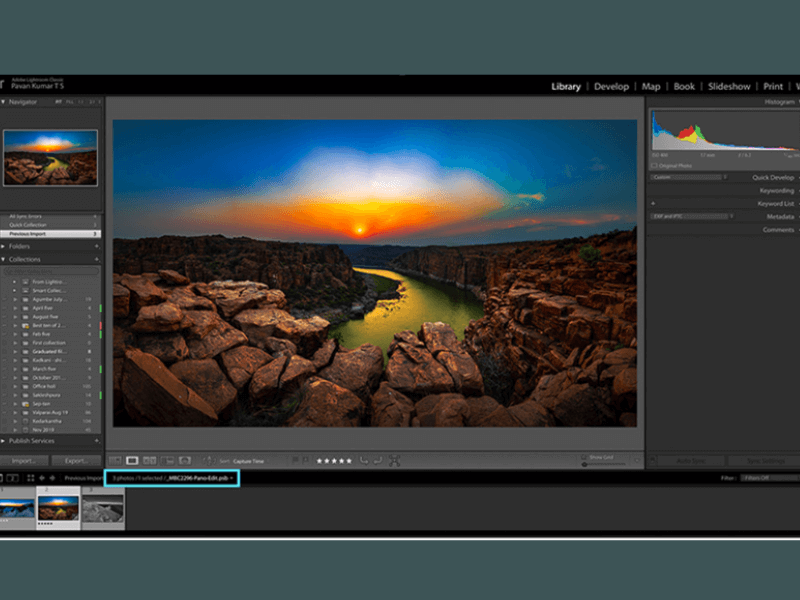Select Loupe view icon in toolbar
800x600 pixels.
pyautogui.click(x=132, y=460)
